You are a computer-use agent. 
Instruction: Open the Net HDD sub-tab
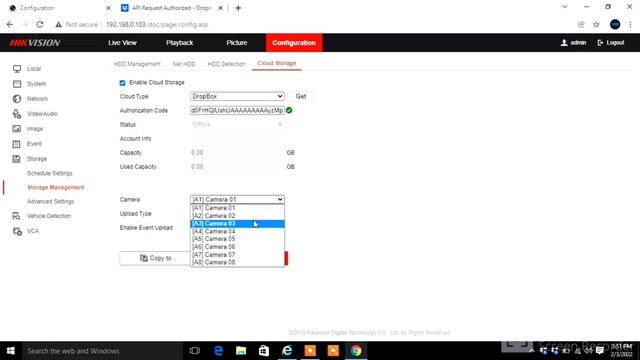click(184, 64)
